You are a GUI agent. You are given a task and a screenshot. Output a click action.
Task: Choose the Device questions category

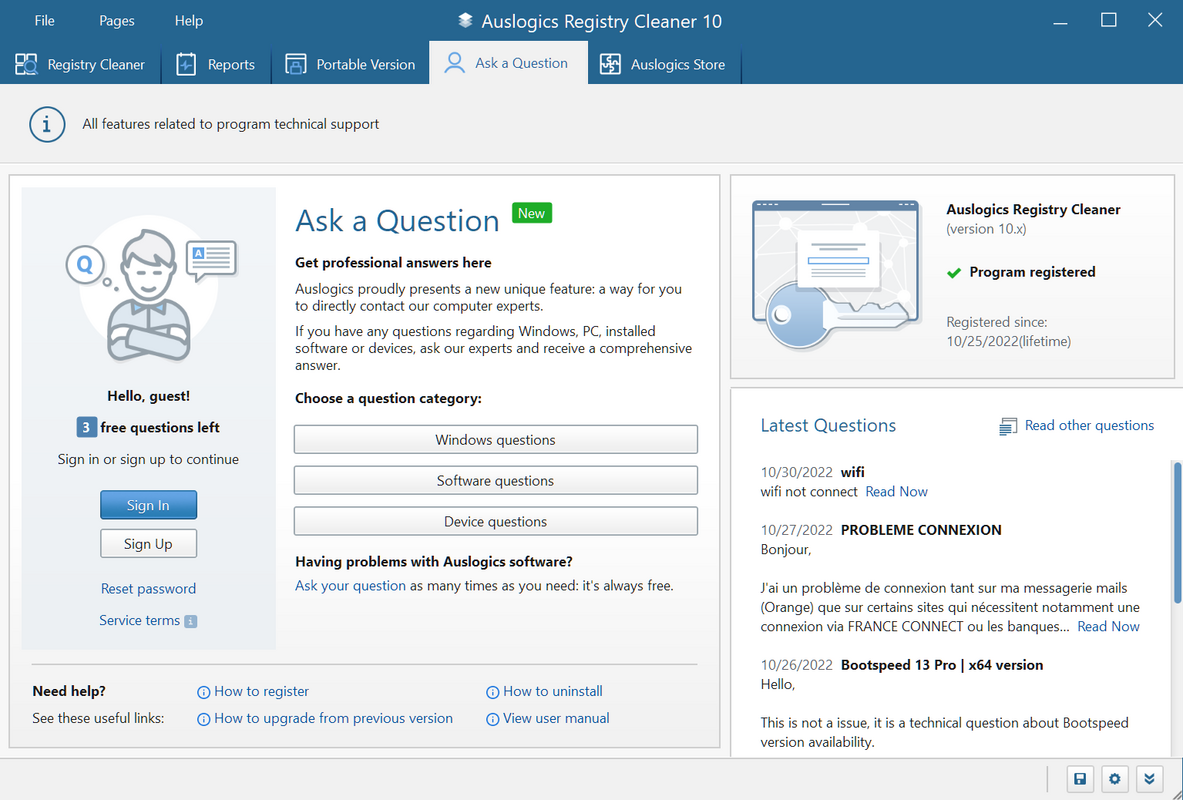pos(496,521)
